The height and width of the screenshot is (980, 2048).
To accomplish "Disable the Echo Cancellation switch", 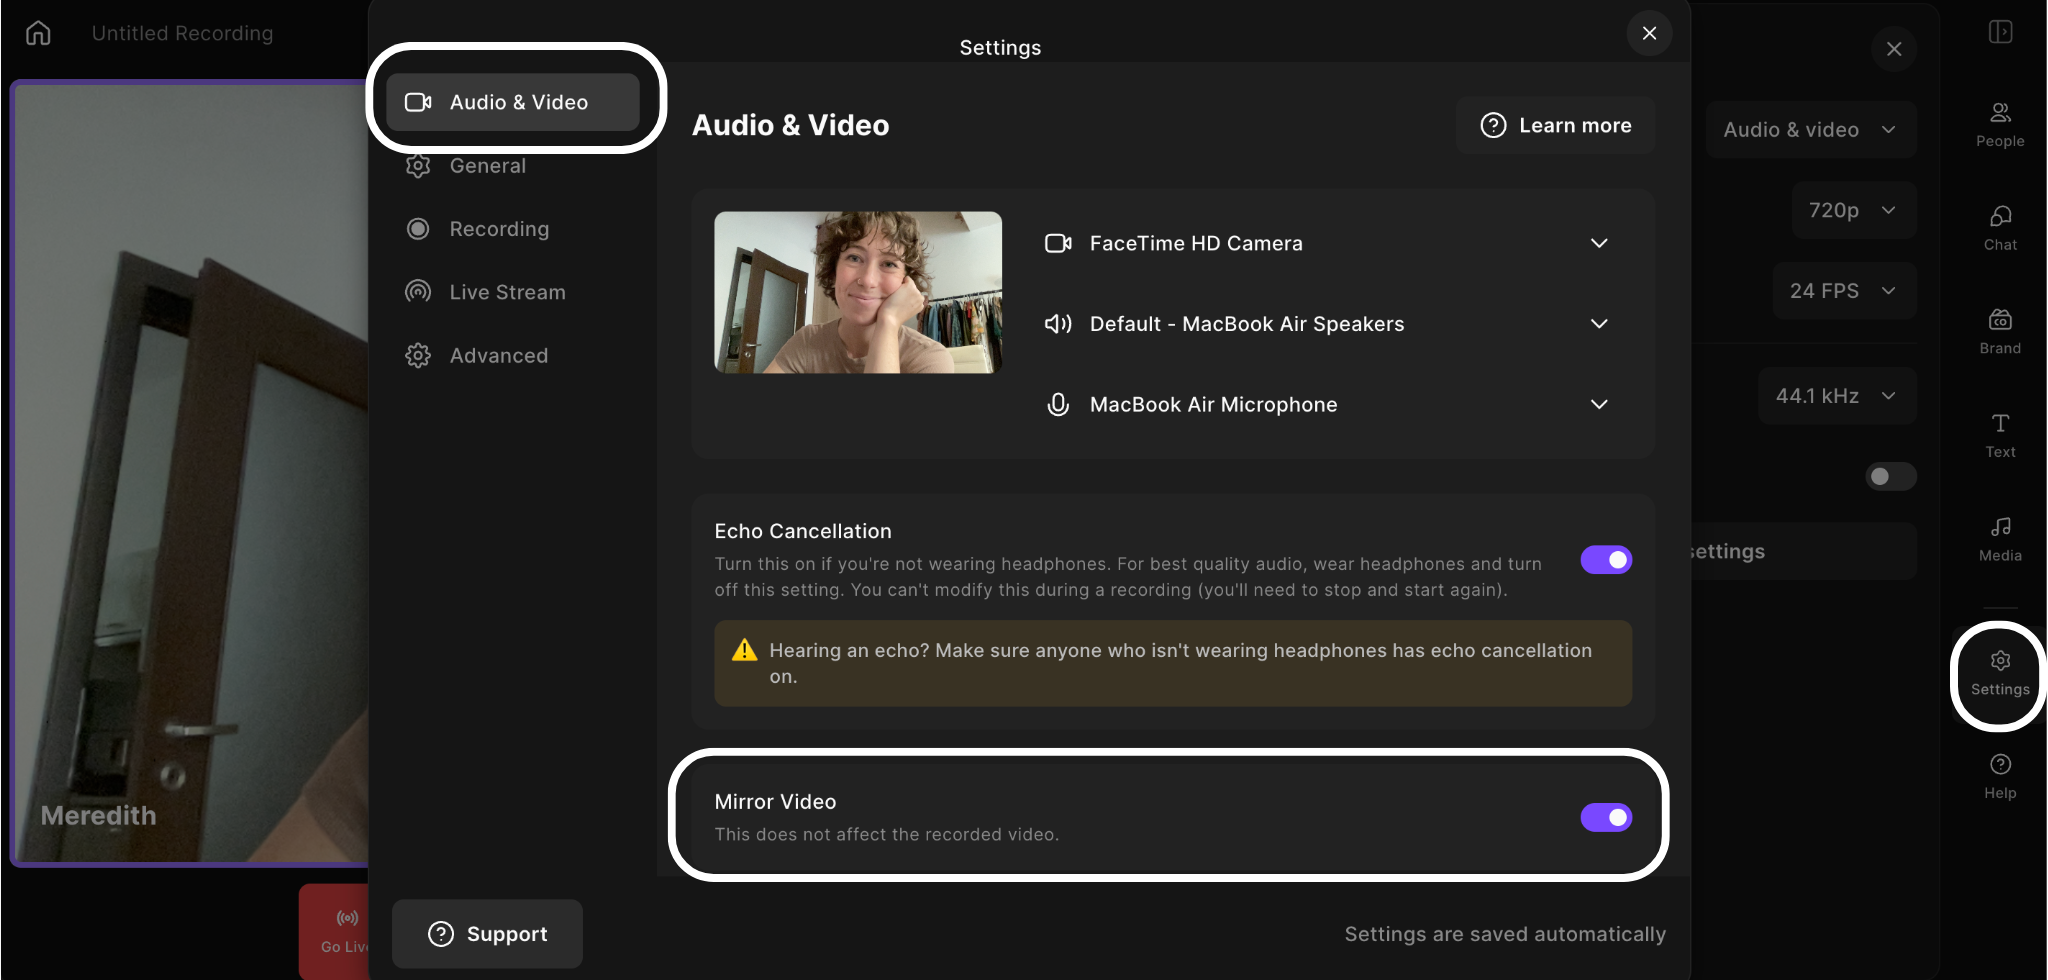I will [x=1606, y=560].
